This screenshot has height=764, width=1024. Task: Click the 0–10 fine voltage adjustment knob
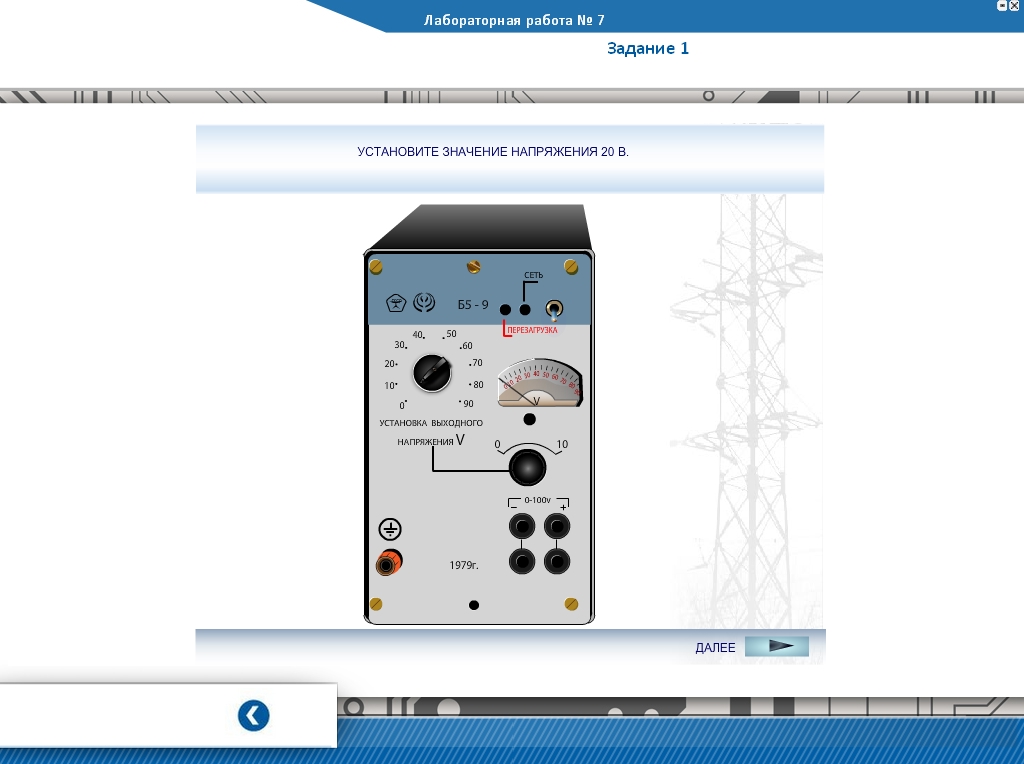click(x=527, y=466)
